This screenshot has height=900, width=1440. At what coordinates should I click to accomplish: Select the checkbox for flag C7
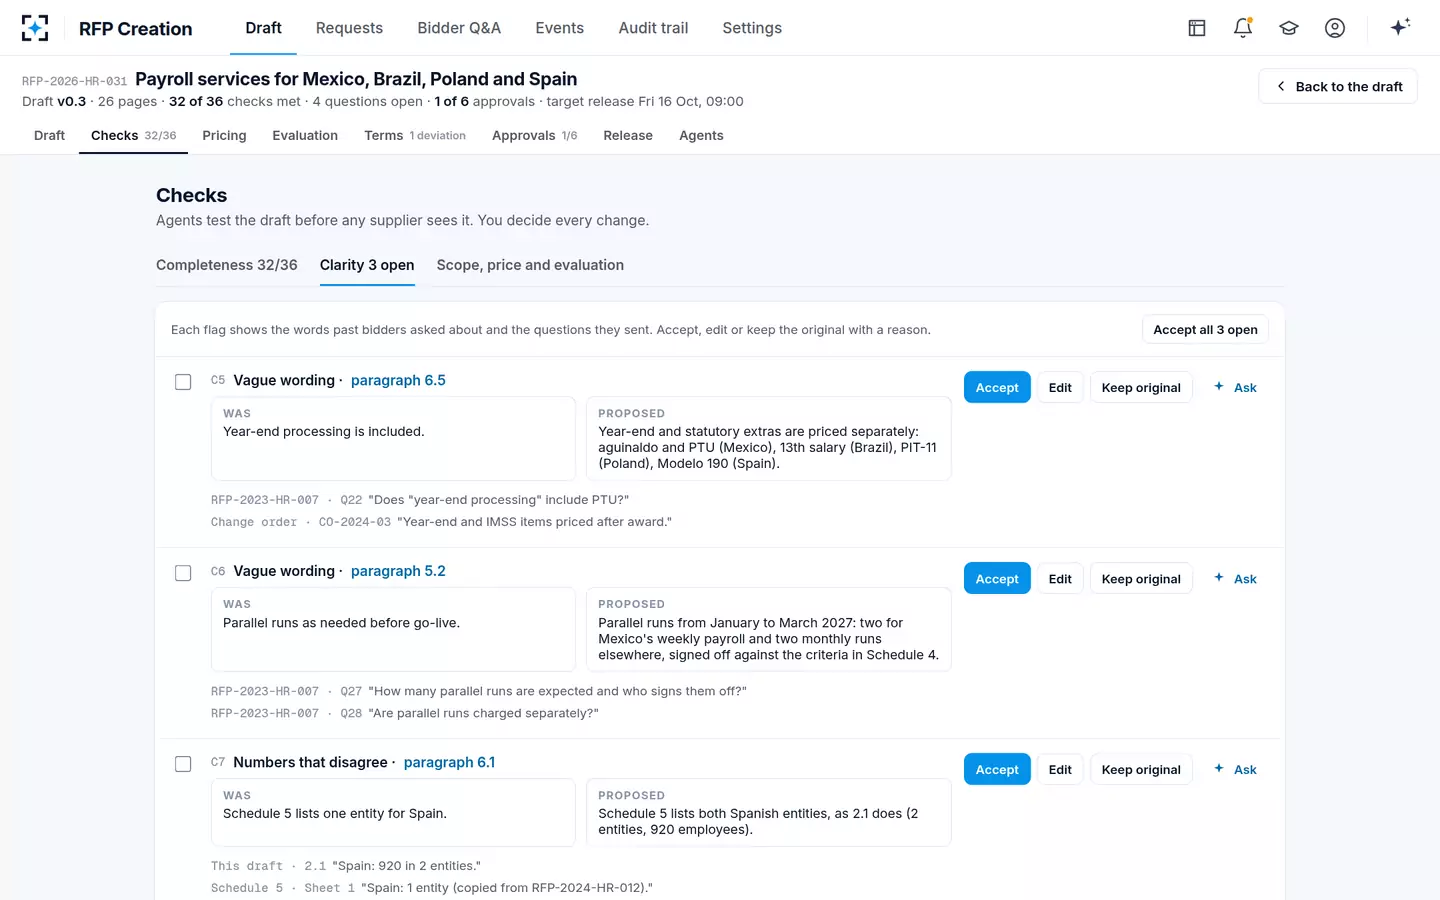183,764
